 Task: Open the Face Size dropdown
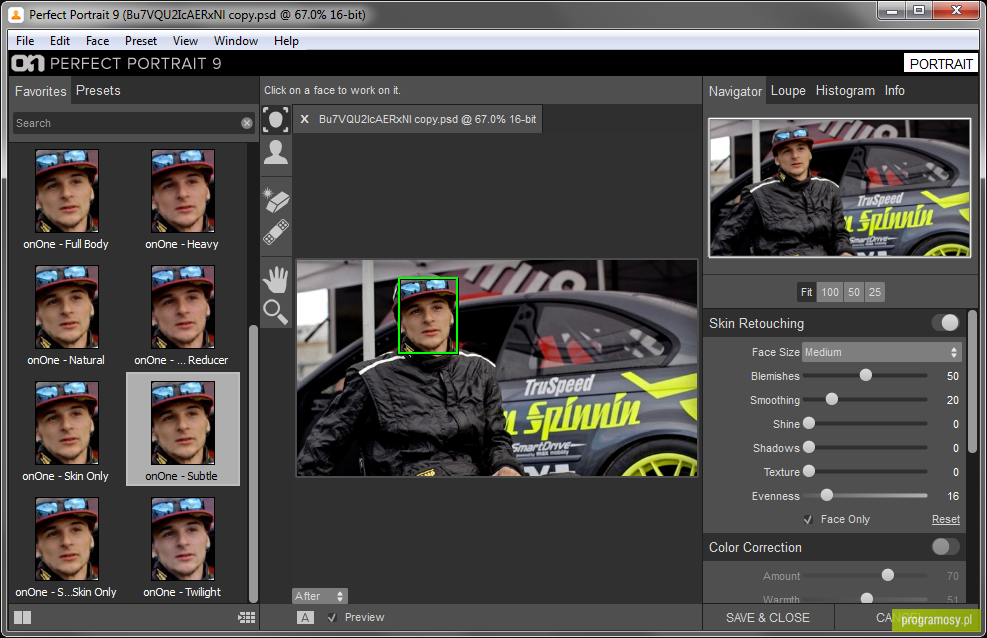[882, 352]
